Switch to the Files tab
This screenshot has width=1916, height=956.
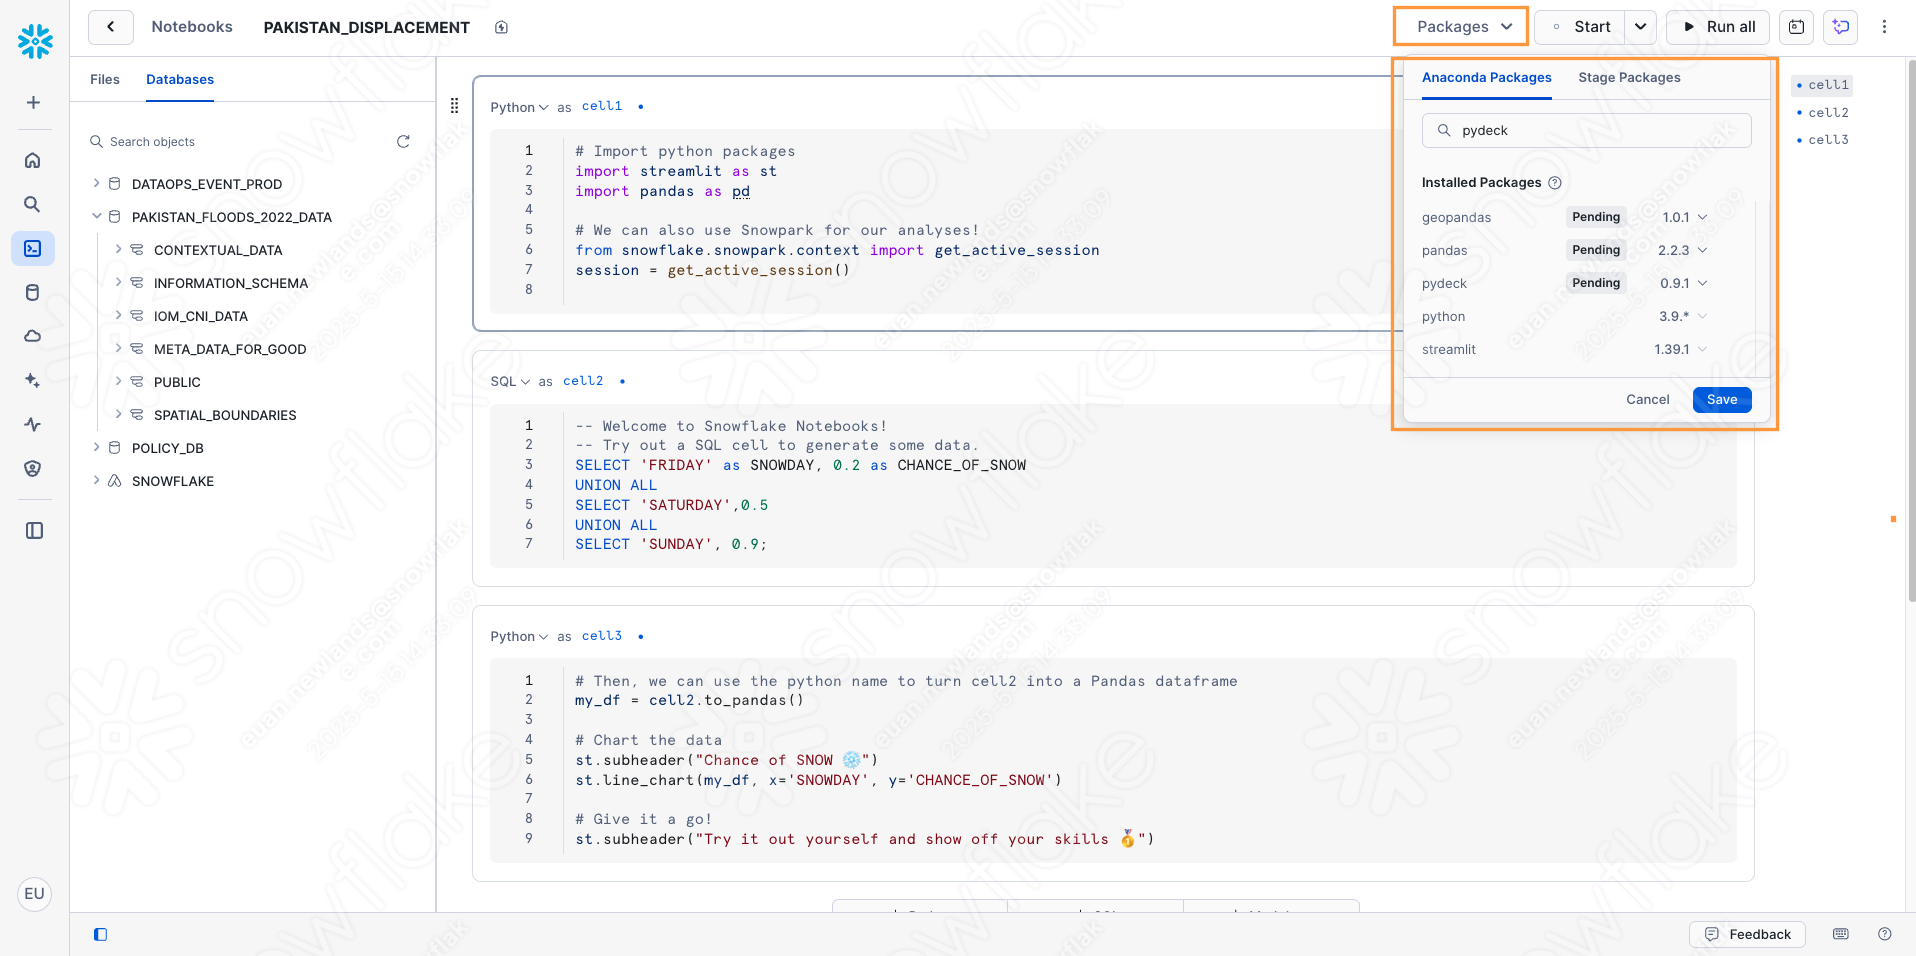click(x=104, y=79)
